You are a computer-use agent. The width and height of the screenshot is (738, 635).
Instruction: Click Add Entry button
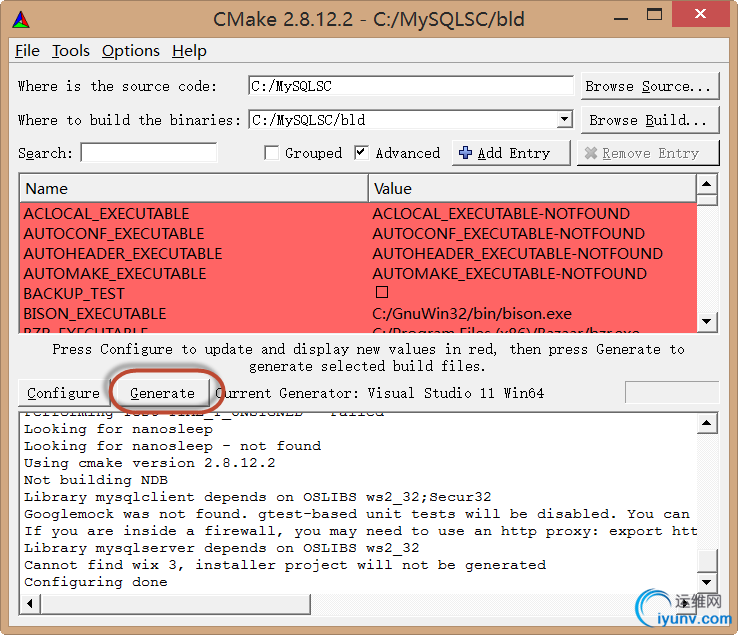(x=511, y=153)
